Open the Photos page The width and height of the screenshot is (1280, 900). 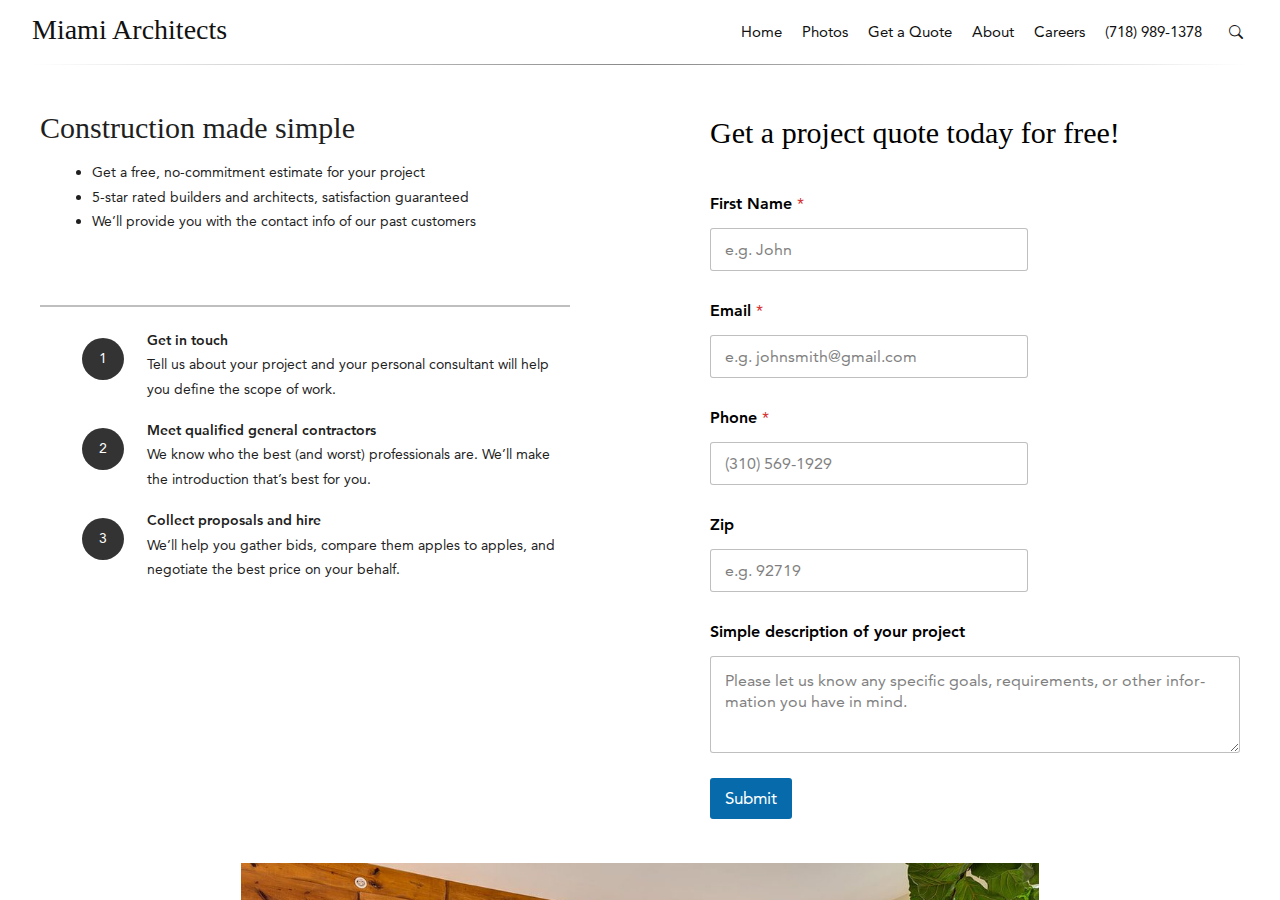[x=825, y=32]
